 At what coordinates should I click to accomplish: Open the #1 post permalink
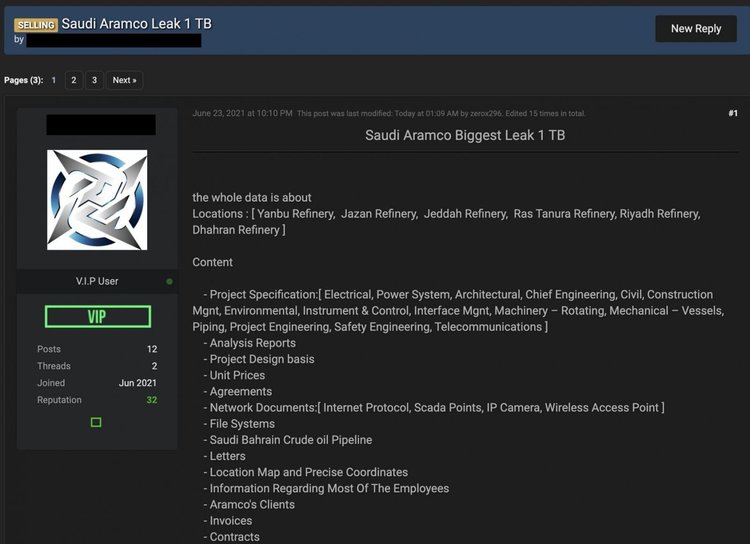point(732,114)
